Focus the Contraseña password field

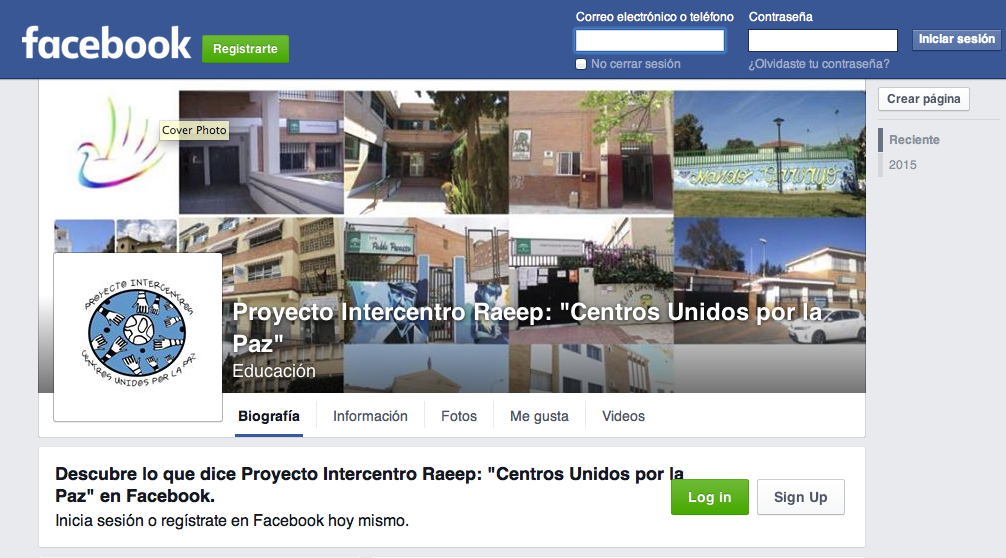coord(823,40)
